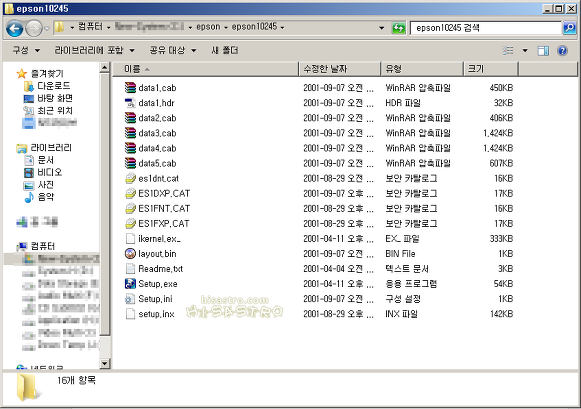This screenshot has height=409, width=581.
Task: Click the search magnifier button
Action: tap(569, 28)
